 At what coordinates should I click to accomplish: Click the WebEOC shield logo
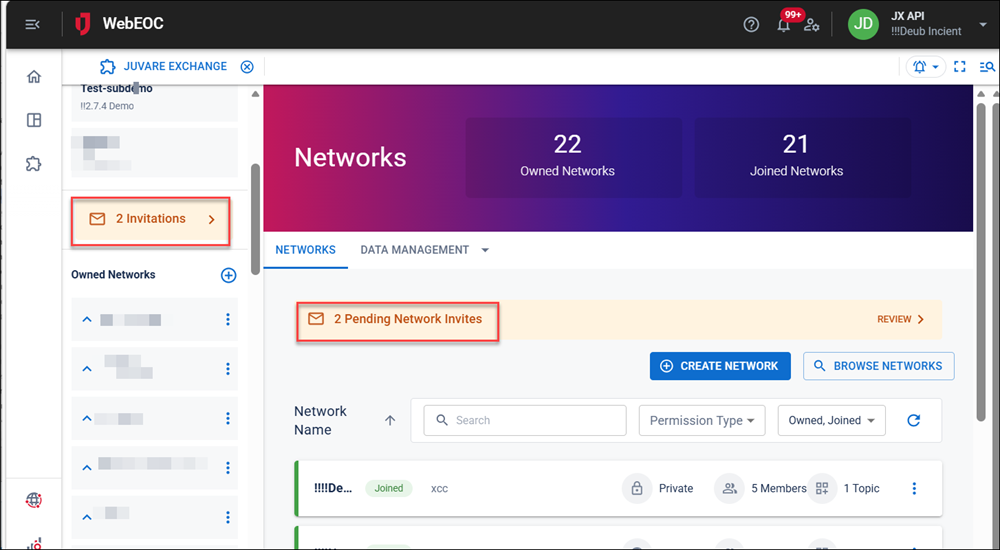[x=83, y=24]
